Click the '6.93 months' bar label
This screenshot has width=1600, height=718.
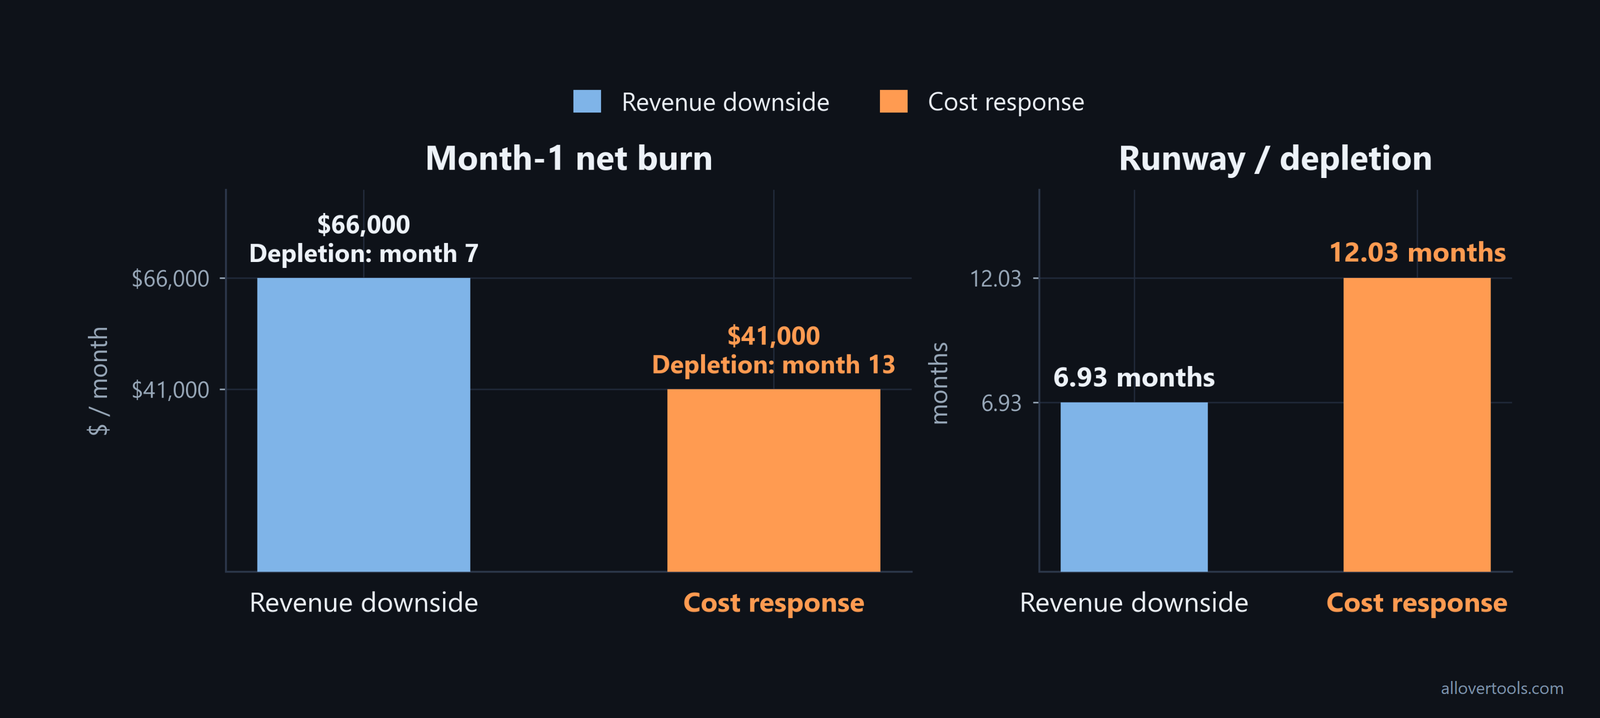coord(1134,377)
